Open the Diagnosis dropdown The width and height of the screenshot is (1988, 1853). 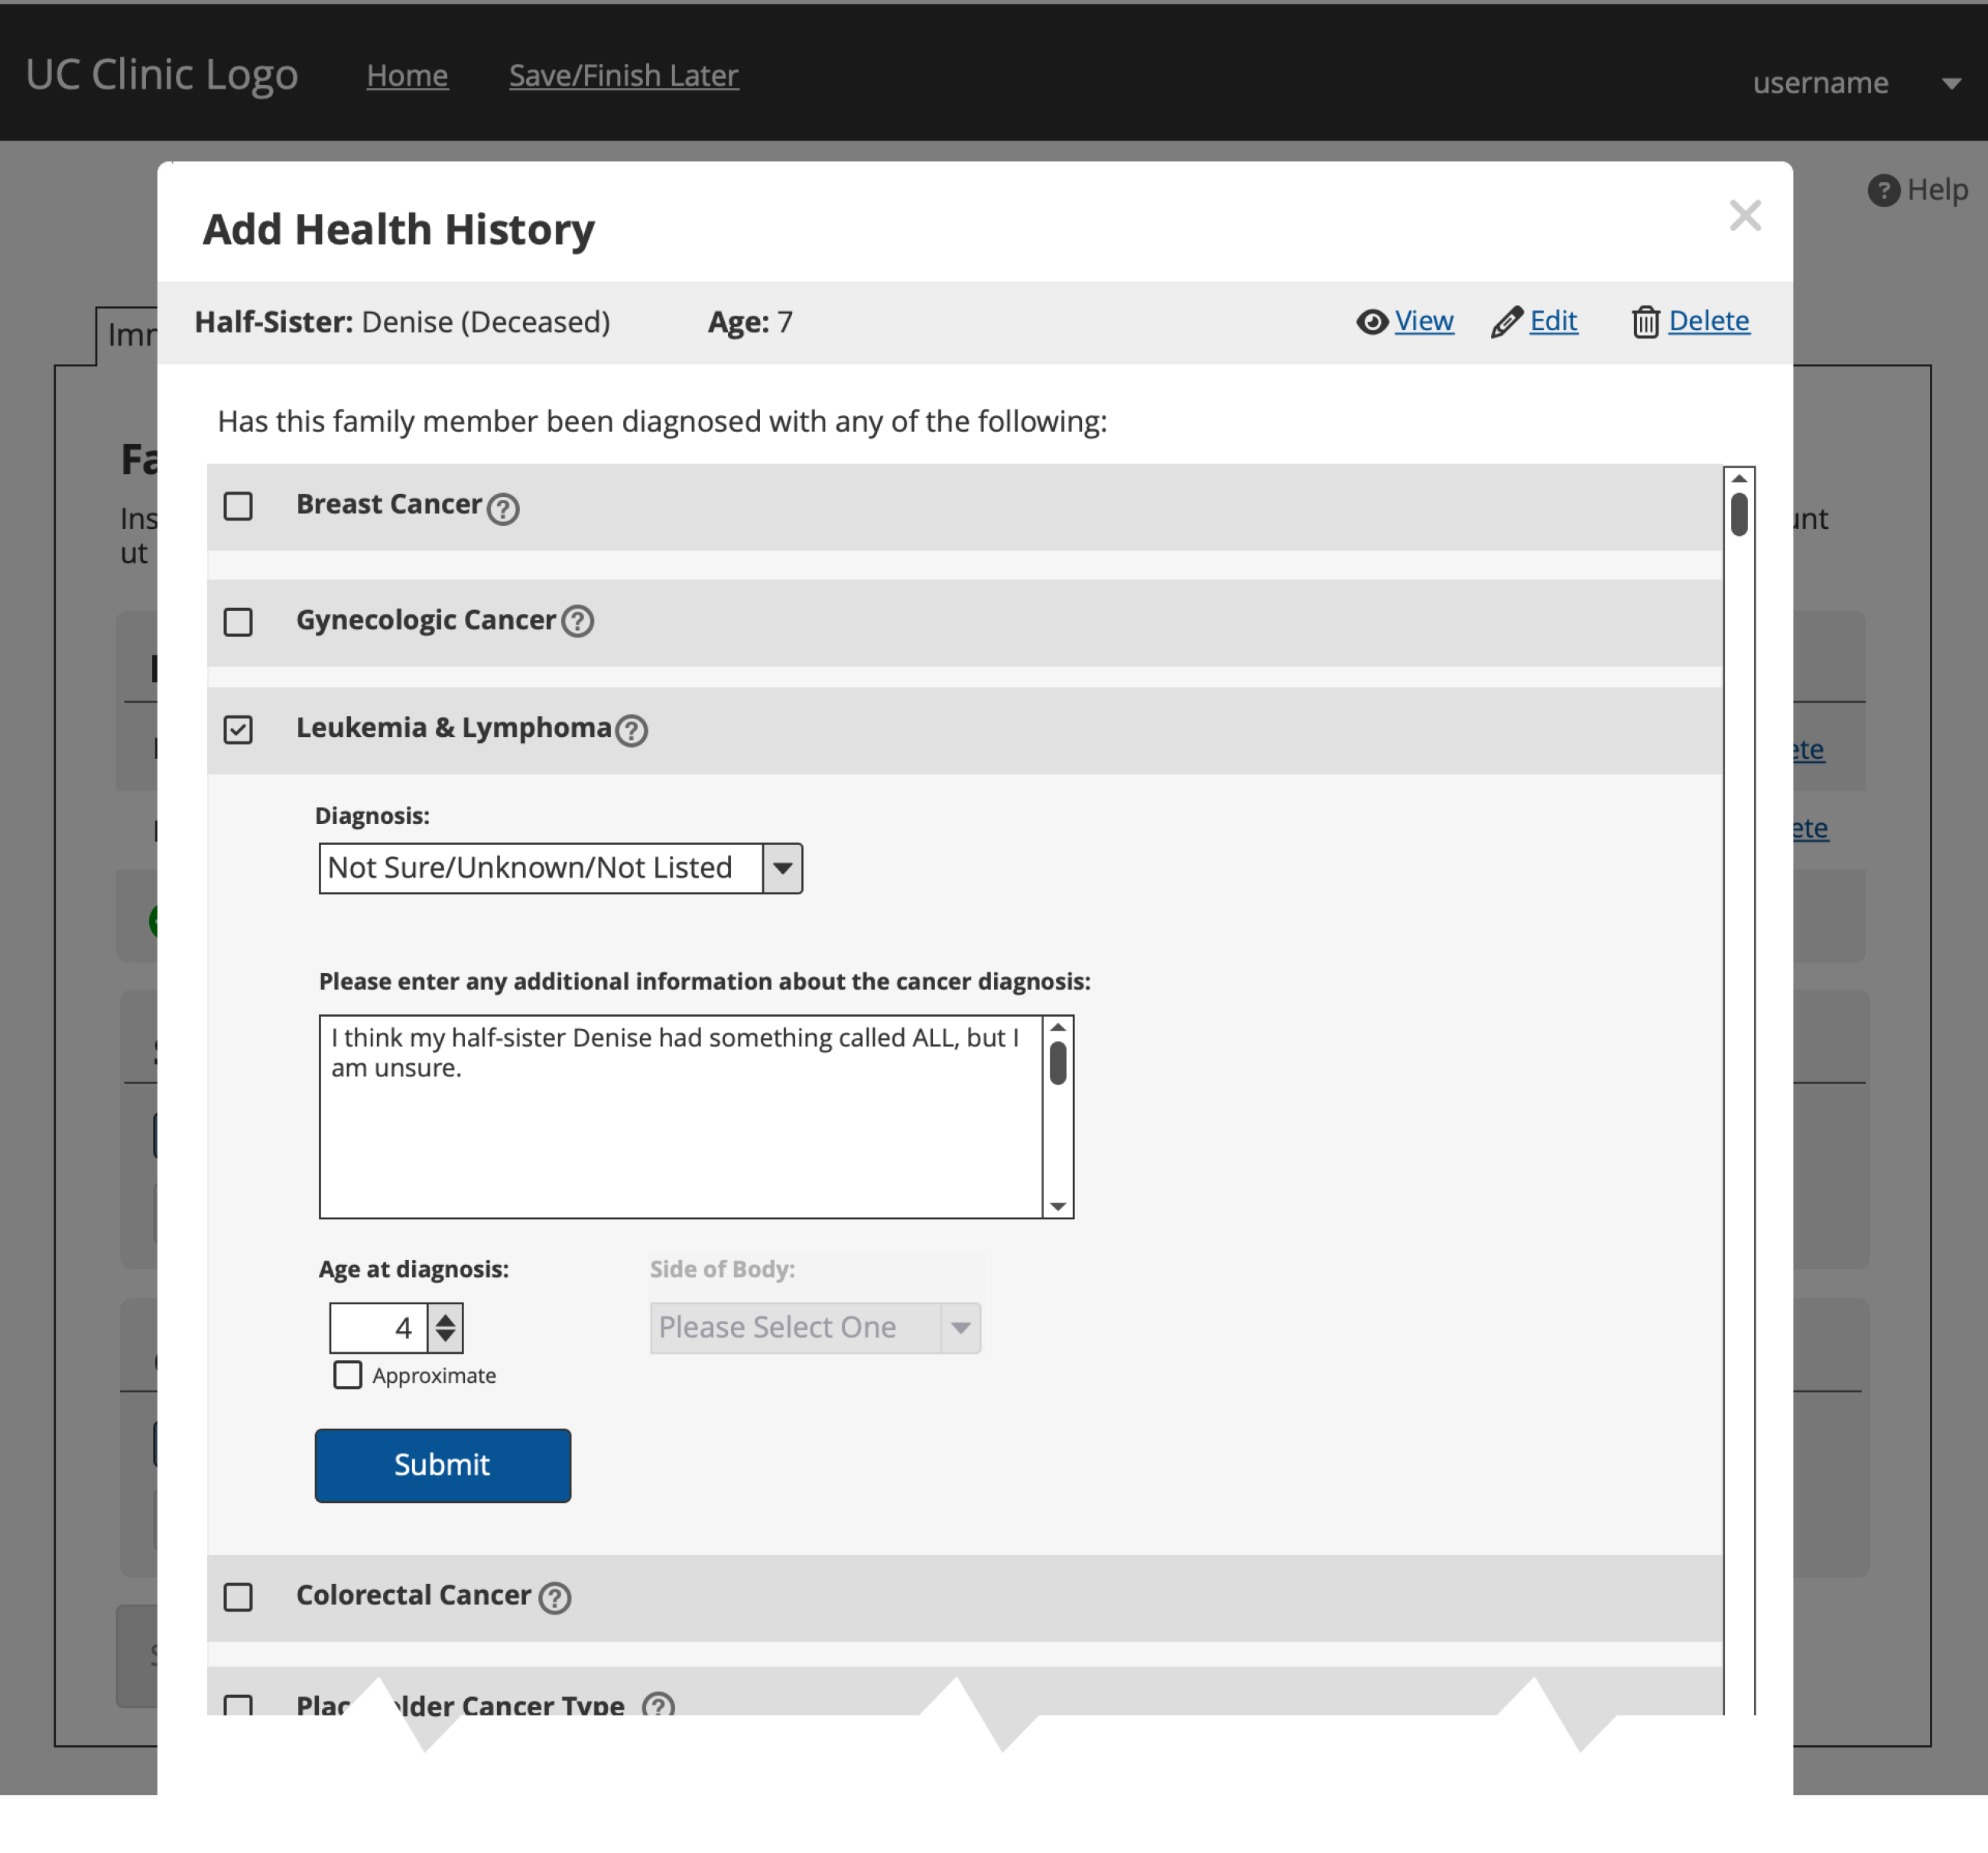(560, 868)
